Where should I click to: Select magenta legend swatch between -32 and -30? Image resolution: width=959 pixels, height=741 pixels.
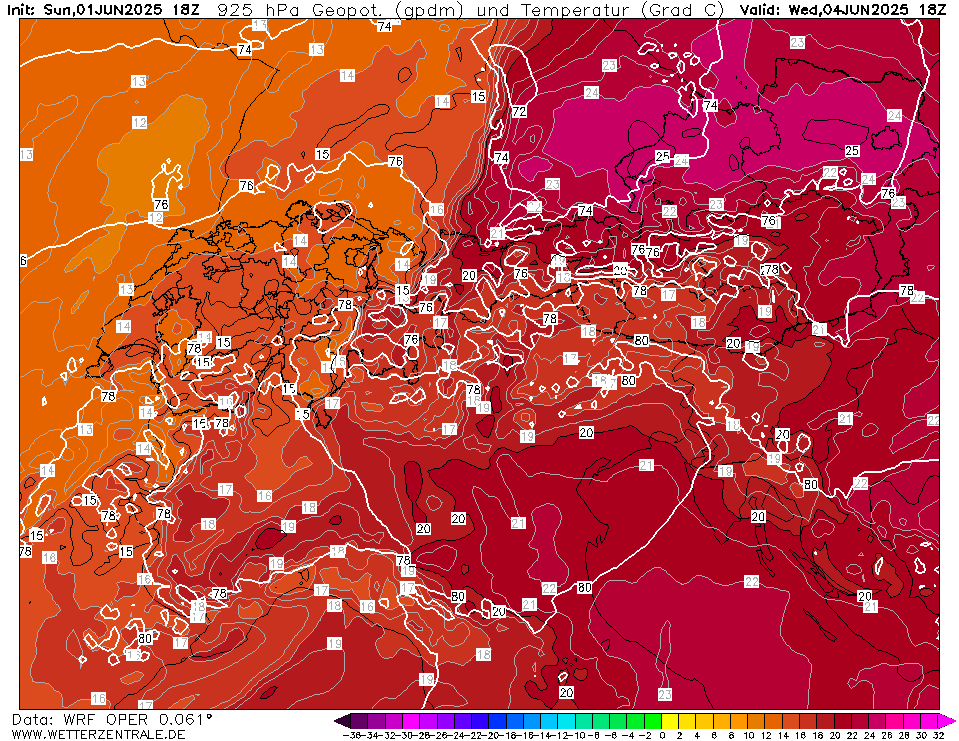[394, 721]
